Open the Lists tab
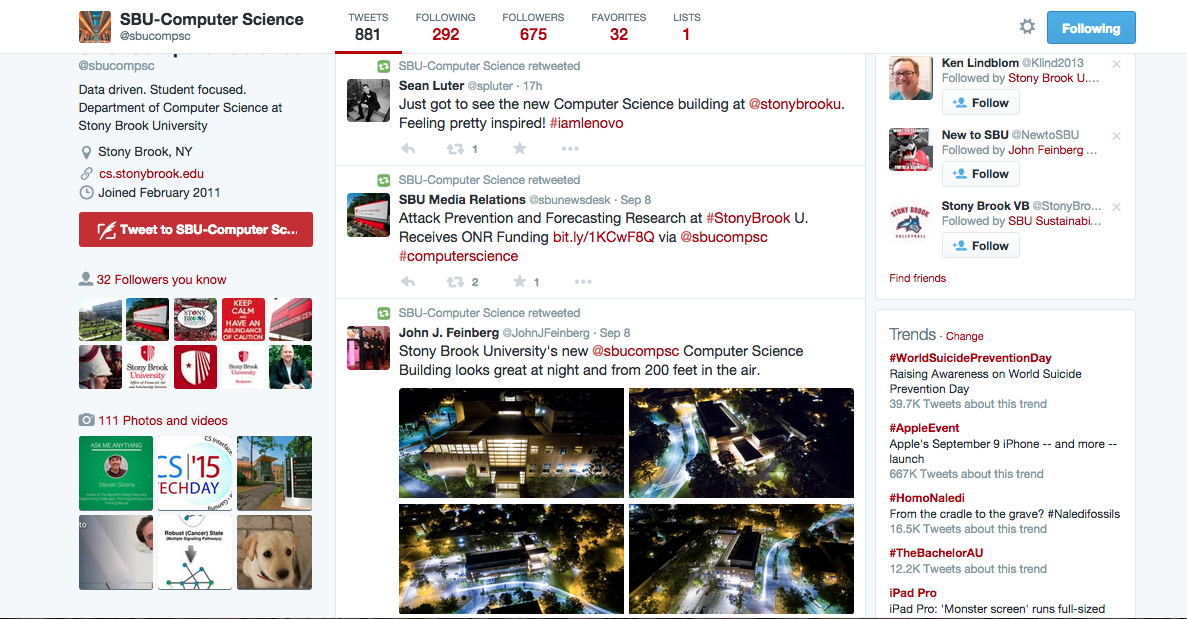 coord(686,27)
